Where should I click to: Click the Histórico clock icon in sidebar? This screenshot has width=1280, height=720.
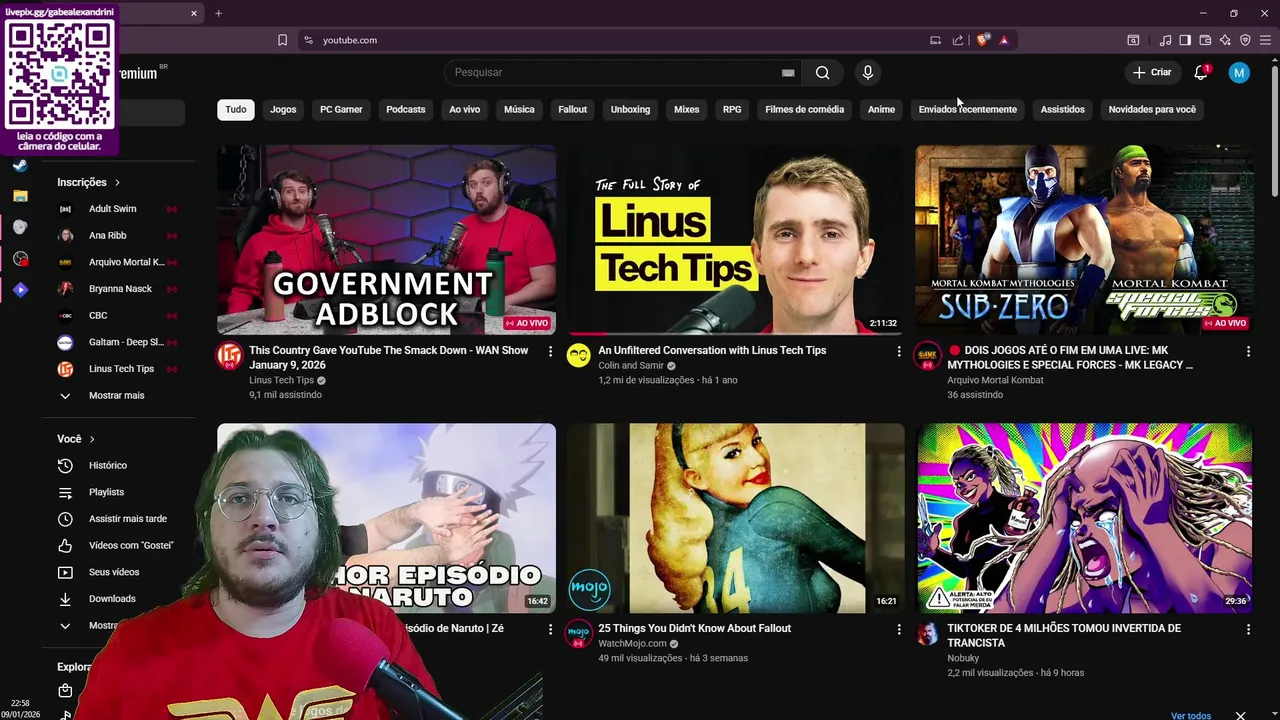65,465
